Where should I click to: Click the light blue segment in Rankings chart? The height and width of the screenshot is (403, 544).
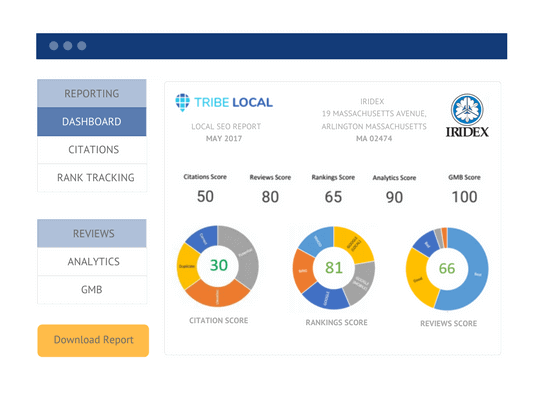pyautogui.click(x=317, y=240)
